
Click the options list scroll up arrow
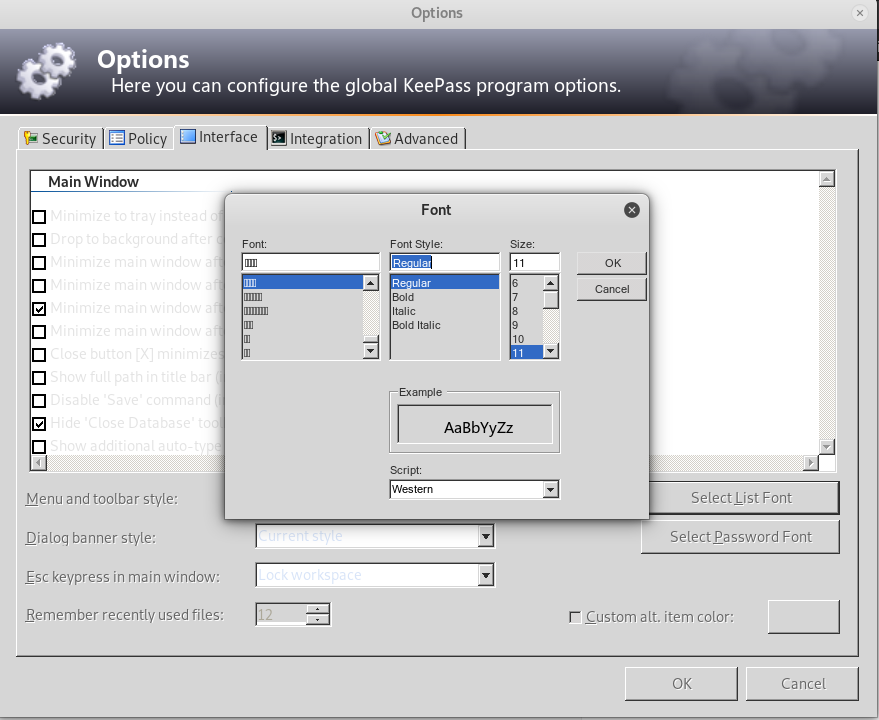point(827,179)
